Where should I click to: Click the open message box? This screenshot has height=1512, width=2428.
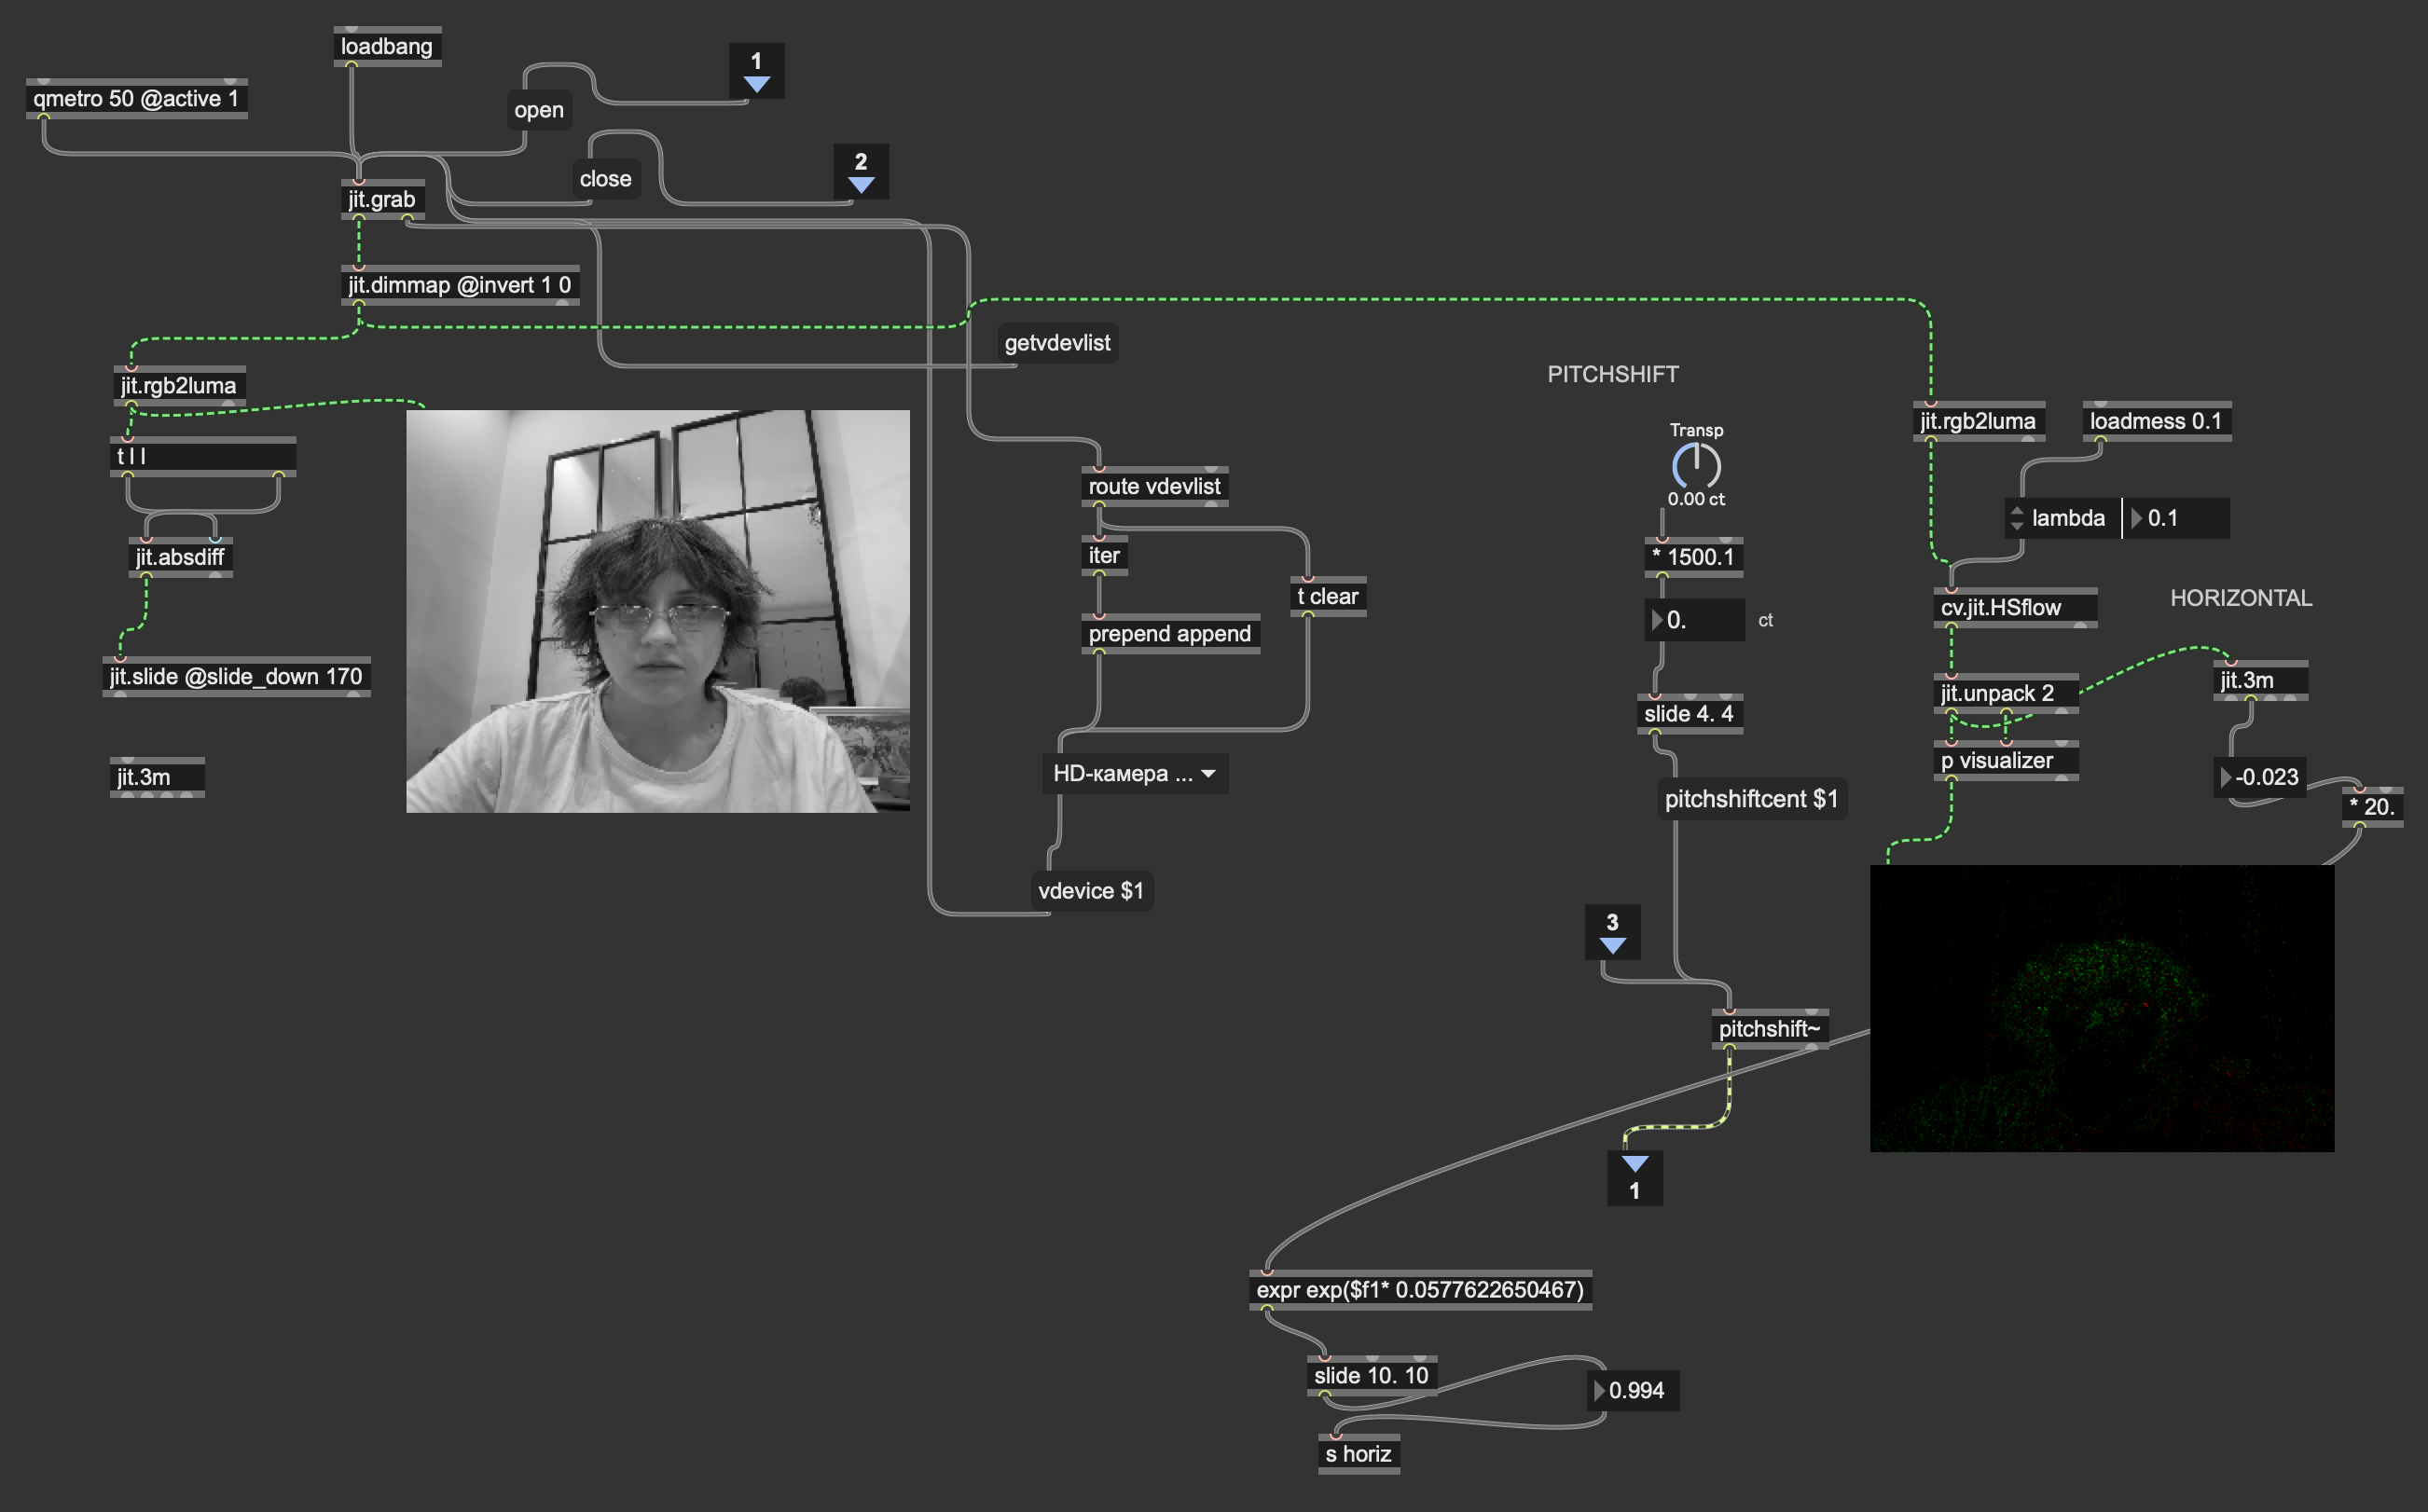539,110
